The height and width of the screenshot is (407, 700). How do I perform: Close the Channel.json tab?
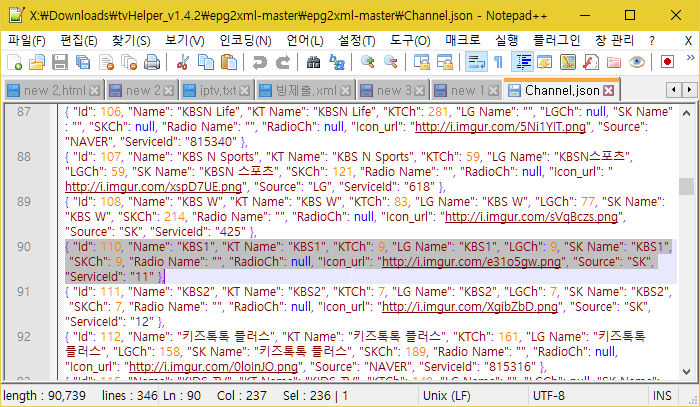(608, 91)
